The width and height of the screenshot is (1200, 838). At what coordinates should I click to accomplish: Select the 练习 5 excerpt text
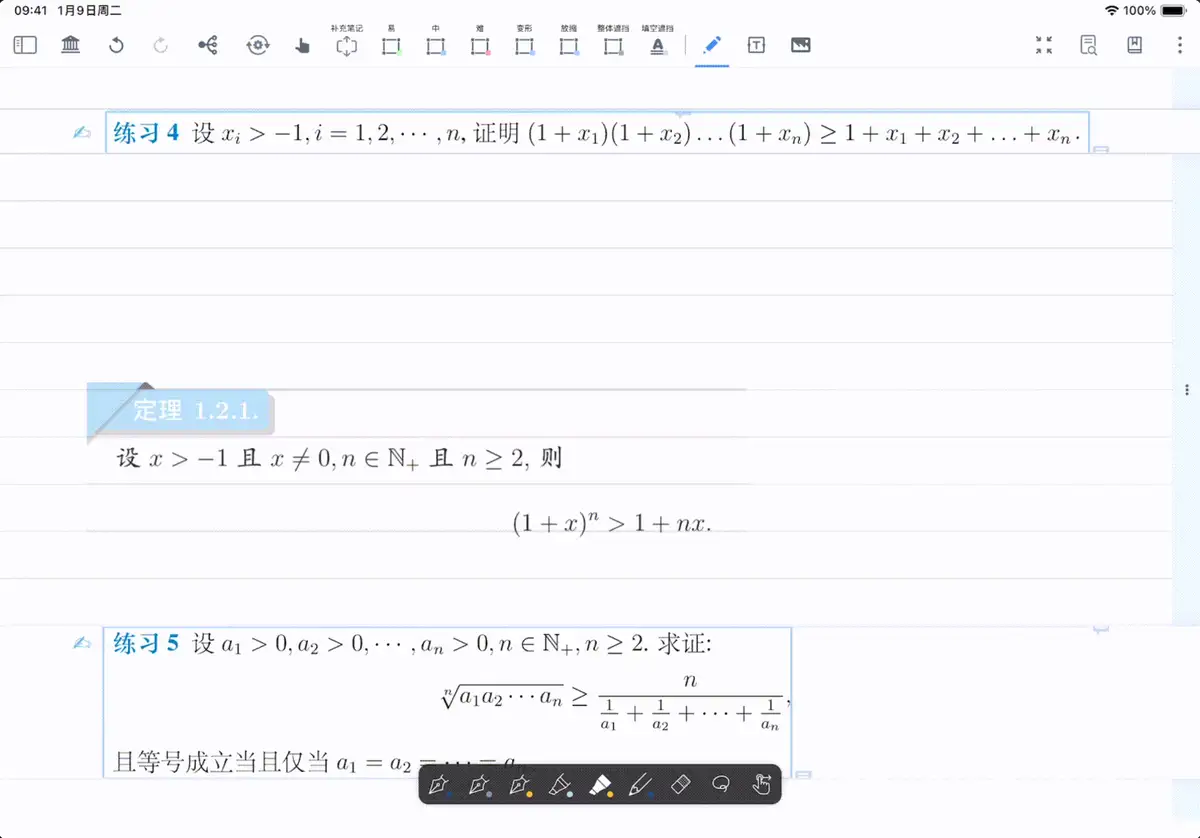448,701
